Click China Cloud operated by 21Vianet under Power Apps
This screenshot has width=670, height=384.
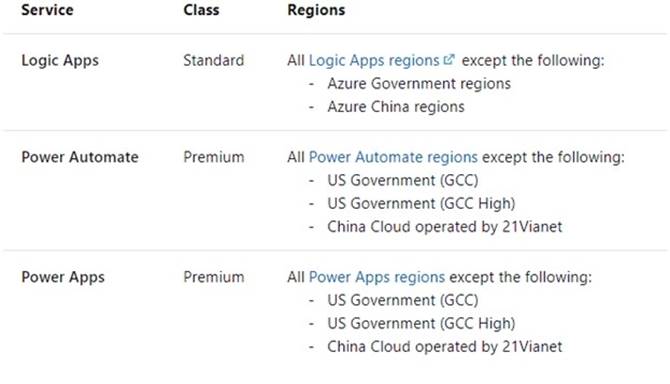tap(445, 346)
